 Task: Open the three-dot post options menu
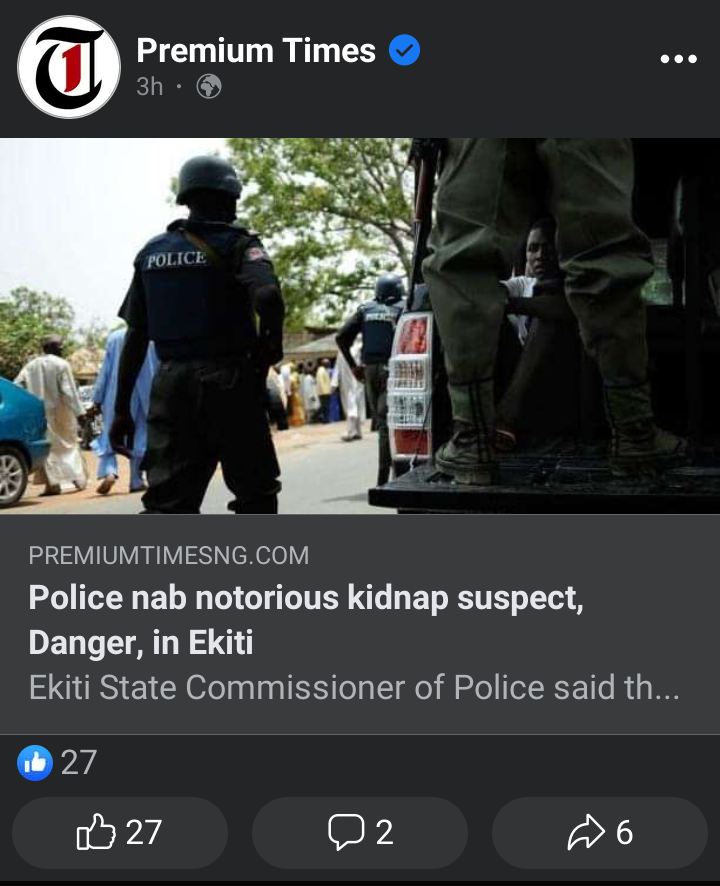(678, 59)
